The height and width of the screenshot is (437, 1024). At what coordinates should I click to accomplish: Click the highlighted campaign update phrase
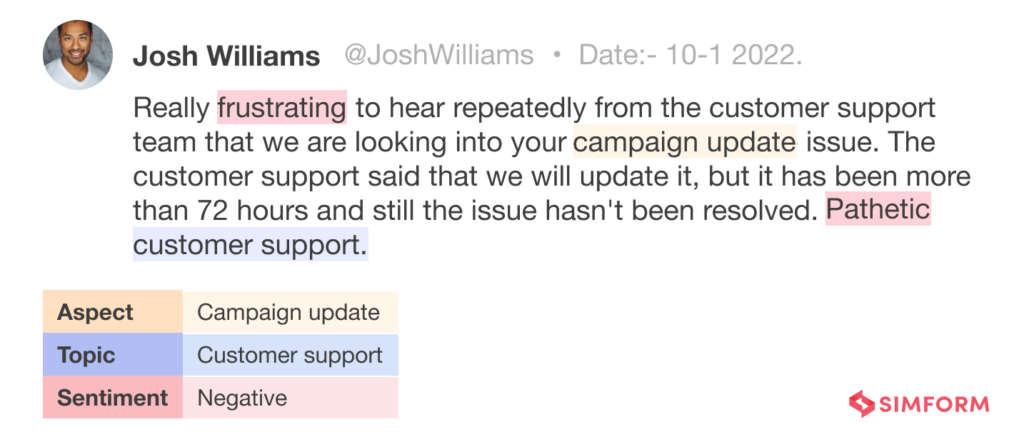tap(685, 142)
